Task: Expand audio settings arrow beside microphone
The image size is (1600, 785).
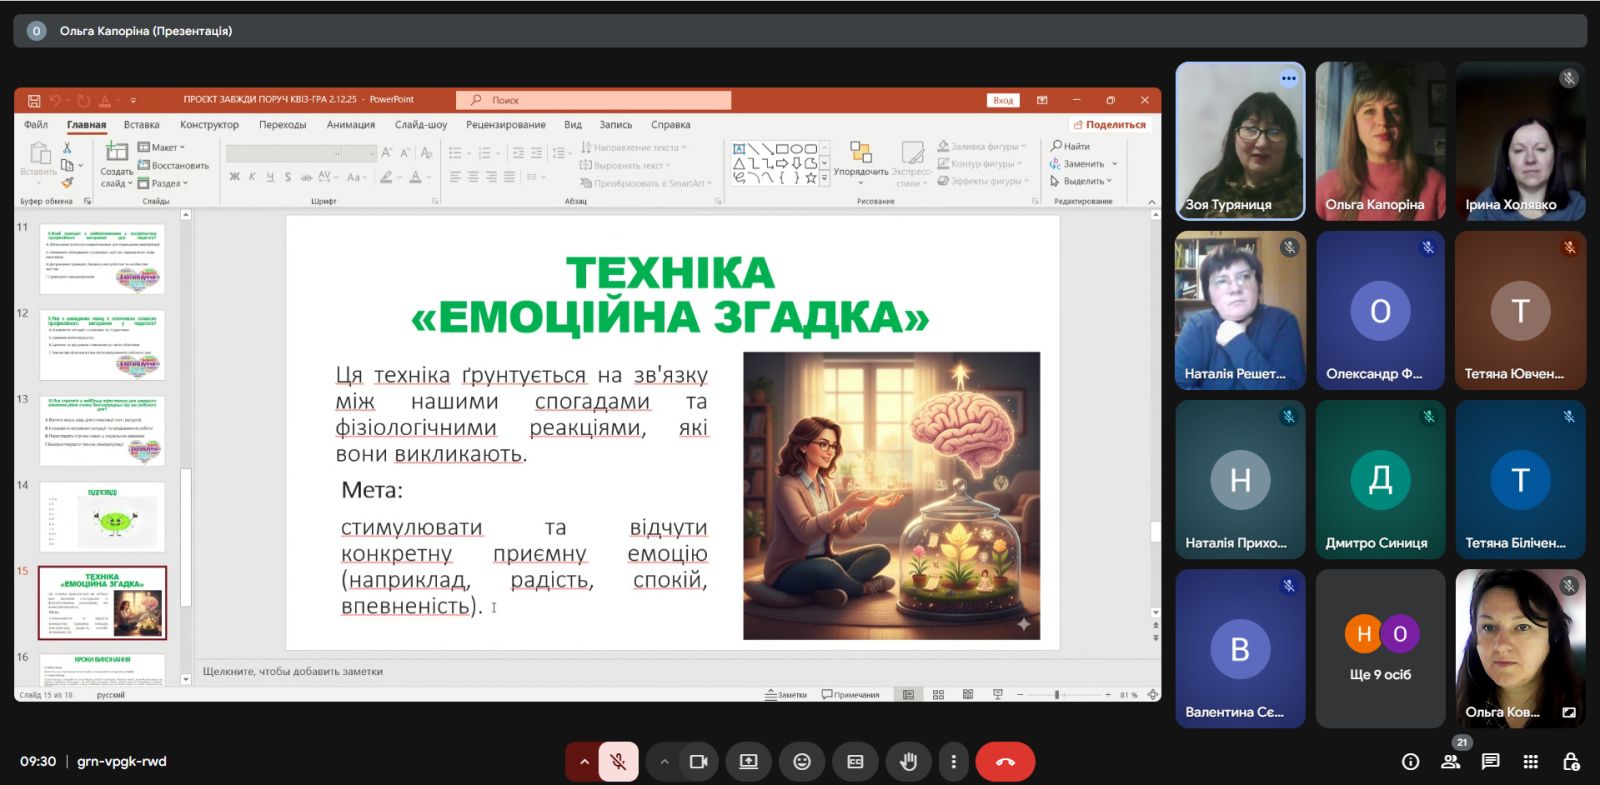Action: coord(584,762)
